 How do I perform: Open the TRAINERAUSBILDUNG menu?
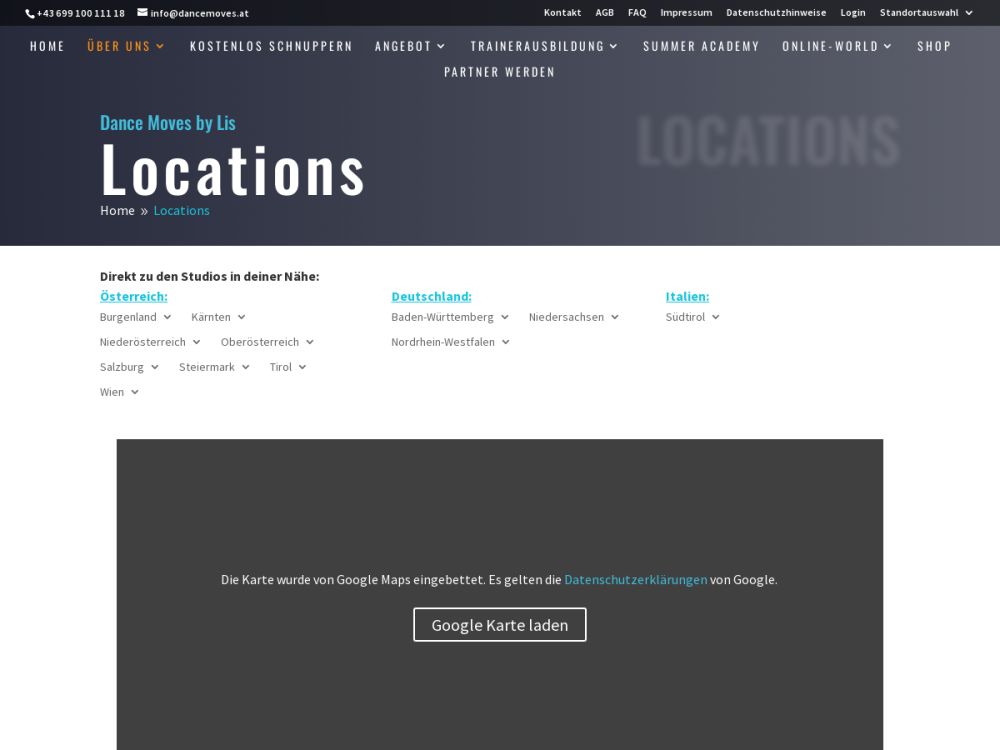(544, 46)
